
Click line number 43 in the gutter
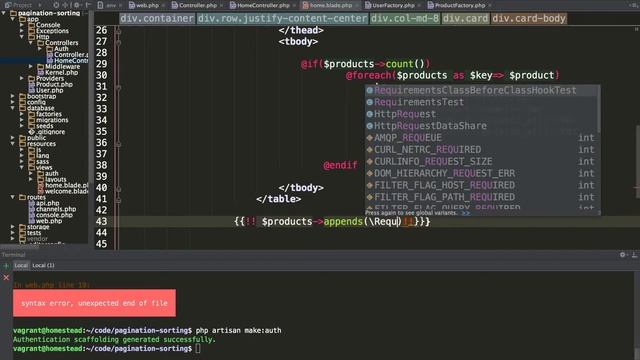coord(101,222)
